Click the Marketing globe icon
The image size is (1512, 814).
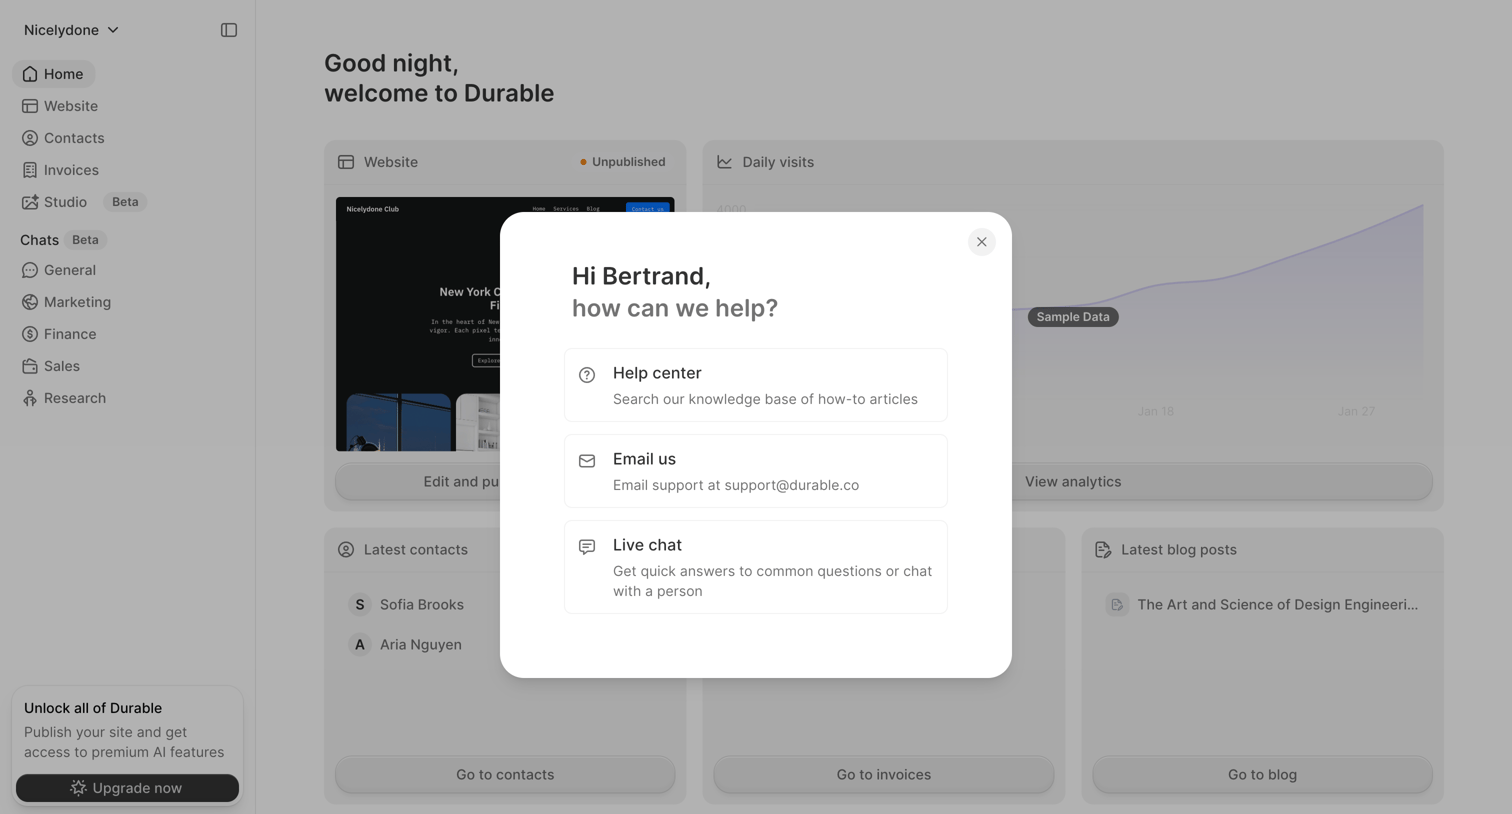point(30,302)
